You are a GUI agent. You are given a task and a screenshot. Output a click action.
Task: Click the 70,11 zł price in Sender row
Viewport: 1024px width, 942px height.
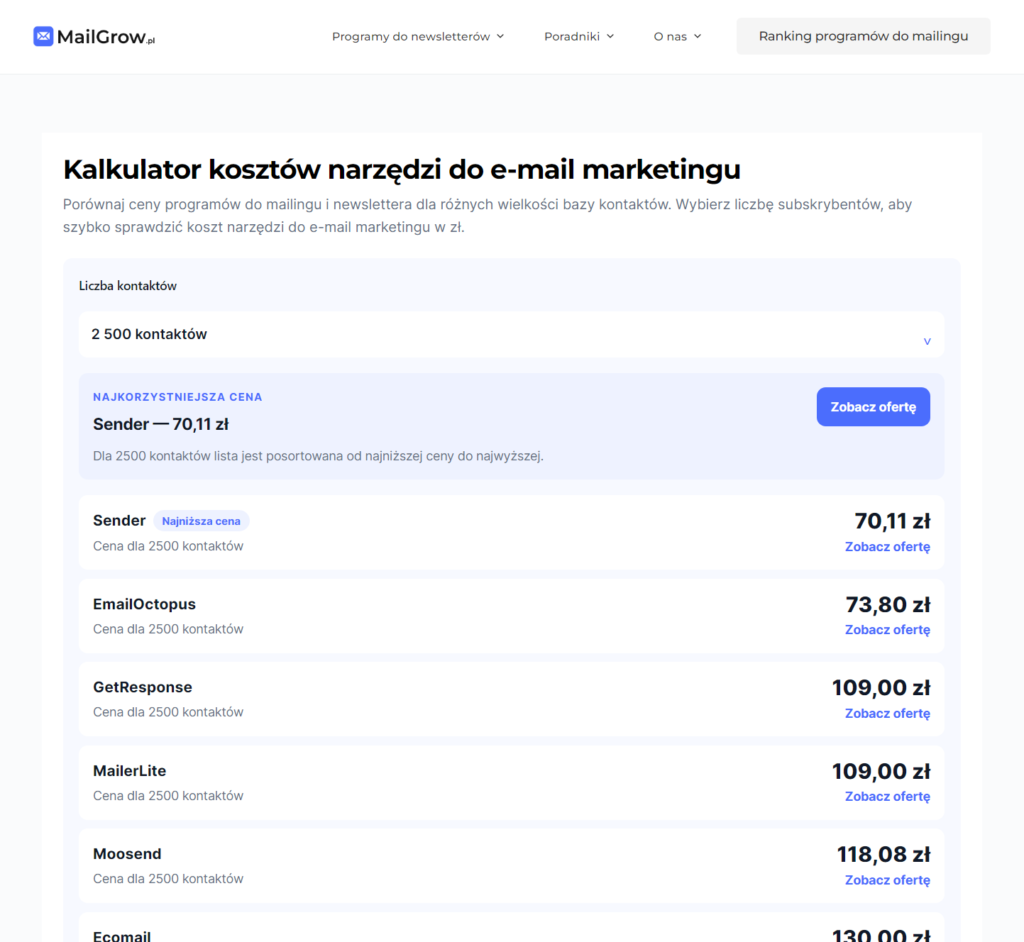(x=892, y=521)
